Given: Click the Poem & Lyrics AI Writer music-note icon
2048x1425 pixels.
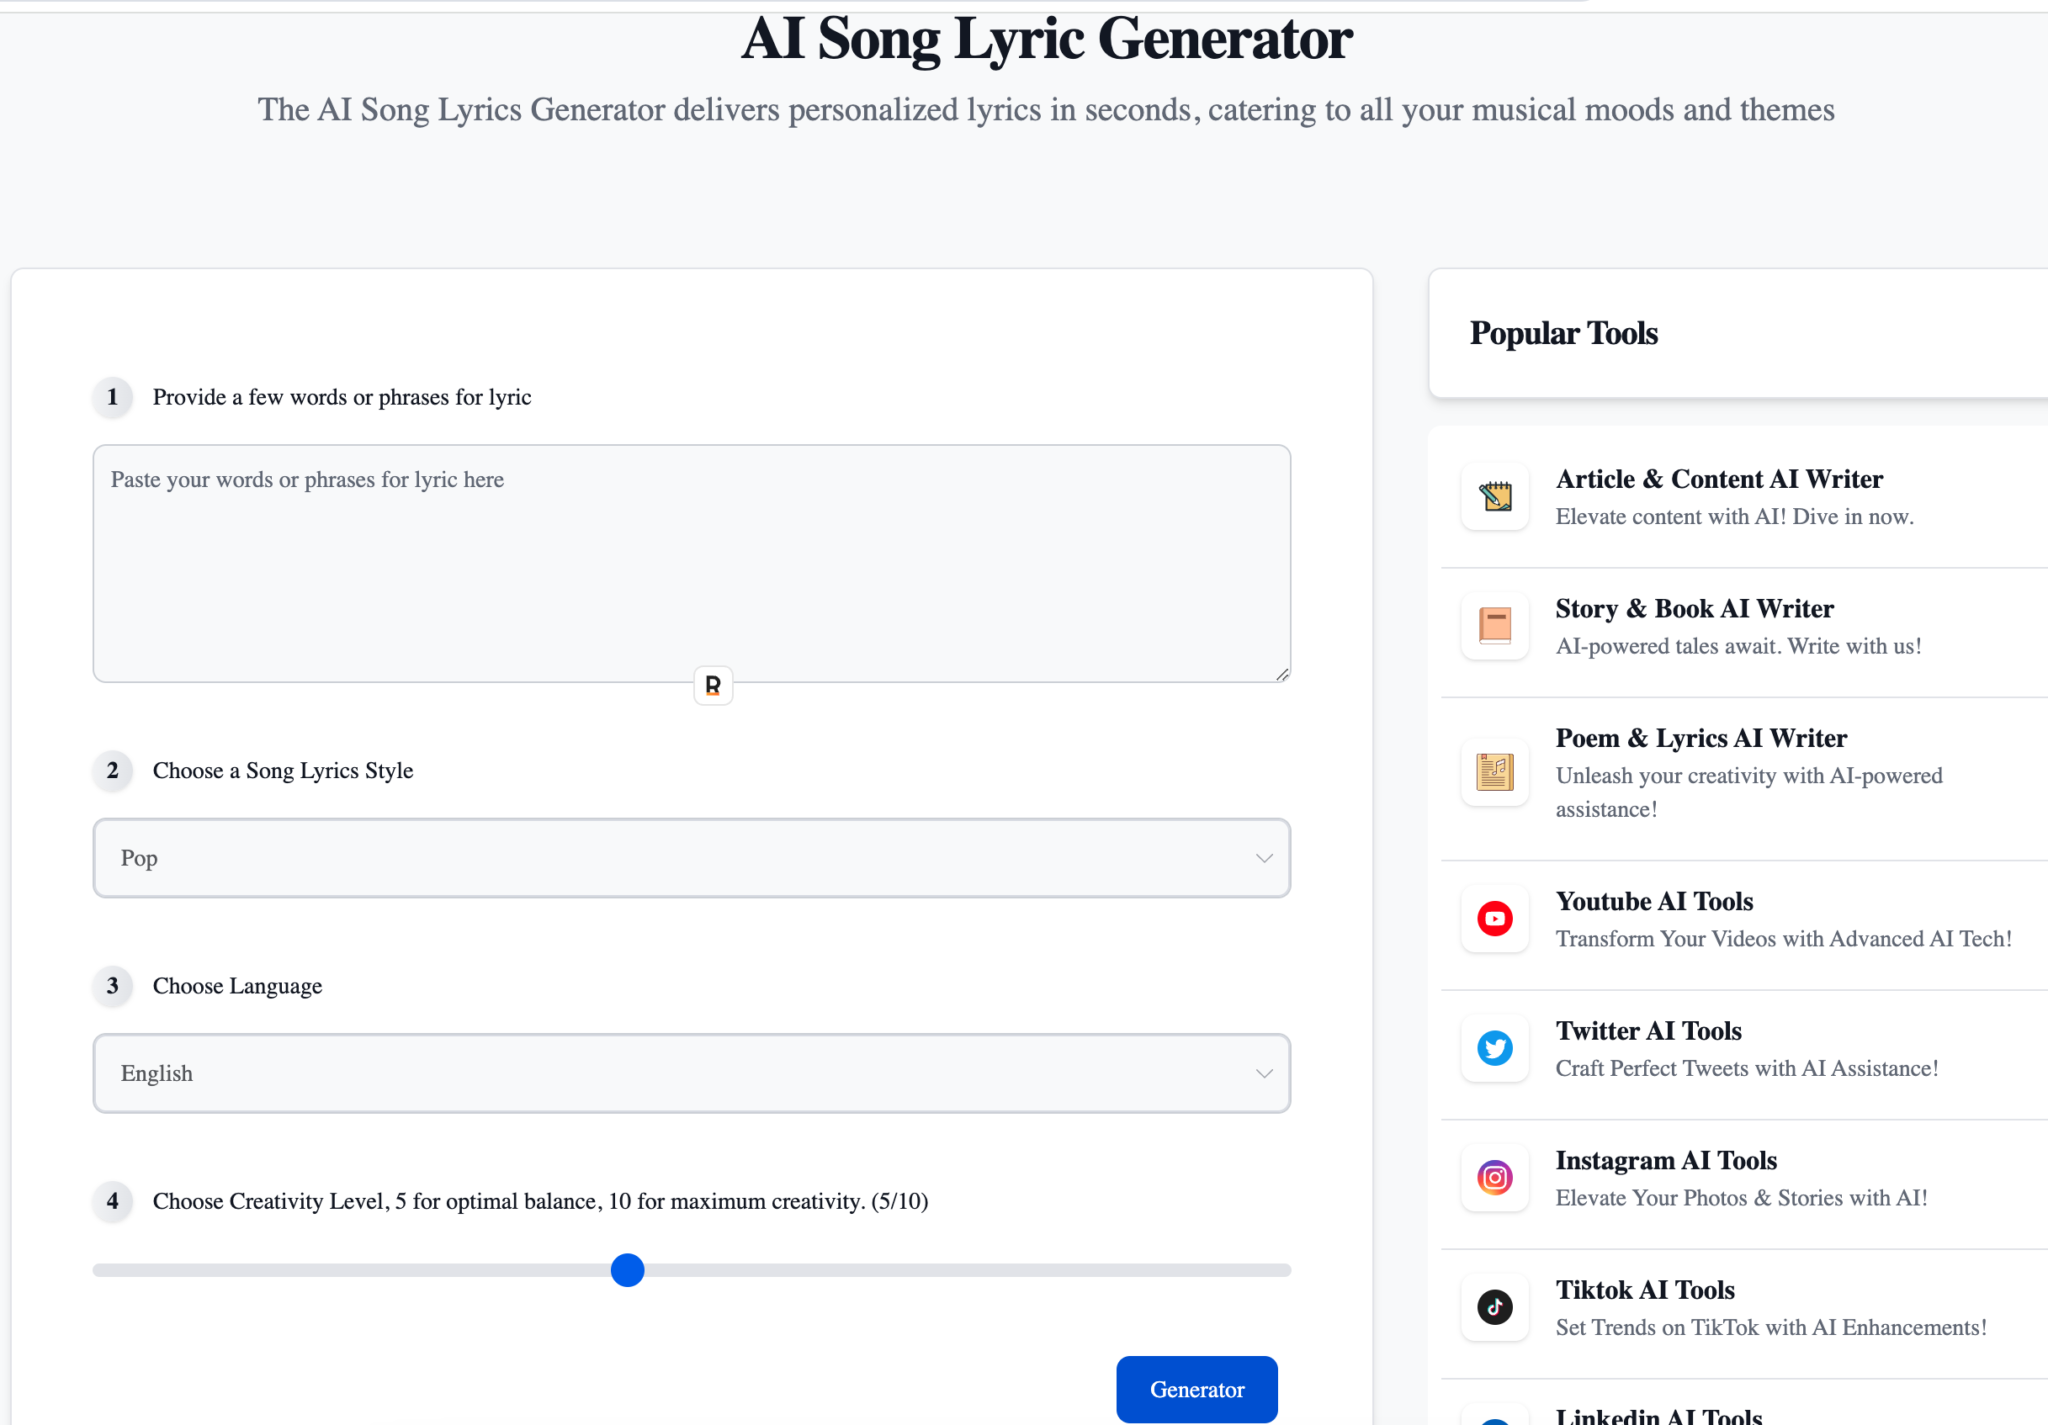Looking at the screenshot, I should coord(1494,772).
